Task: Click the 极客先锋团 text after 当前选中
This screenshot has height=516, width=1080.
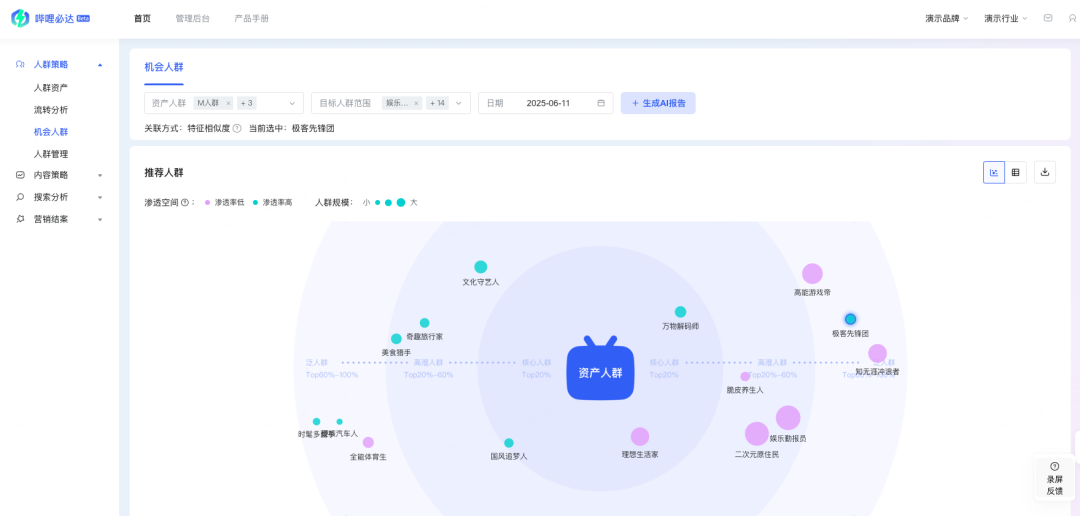Action: pos(313,128)
